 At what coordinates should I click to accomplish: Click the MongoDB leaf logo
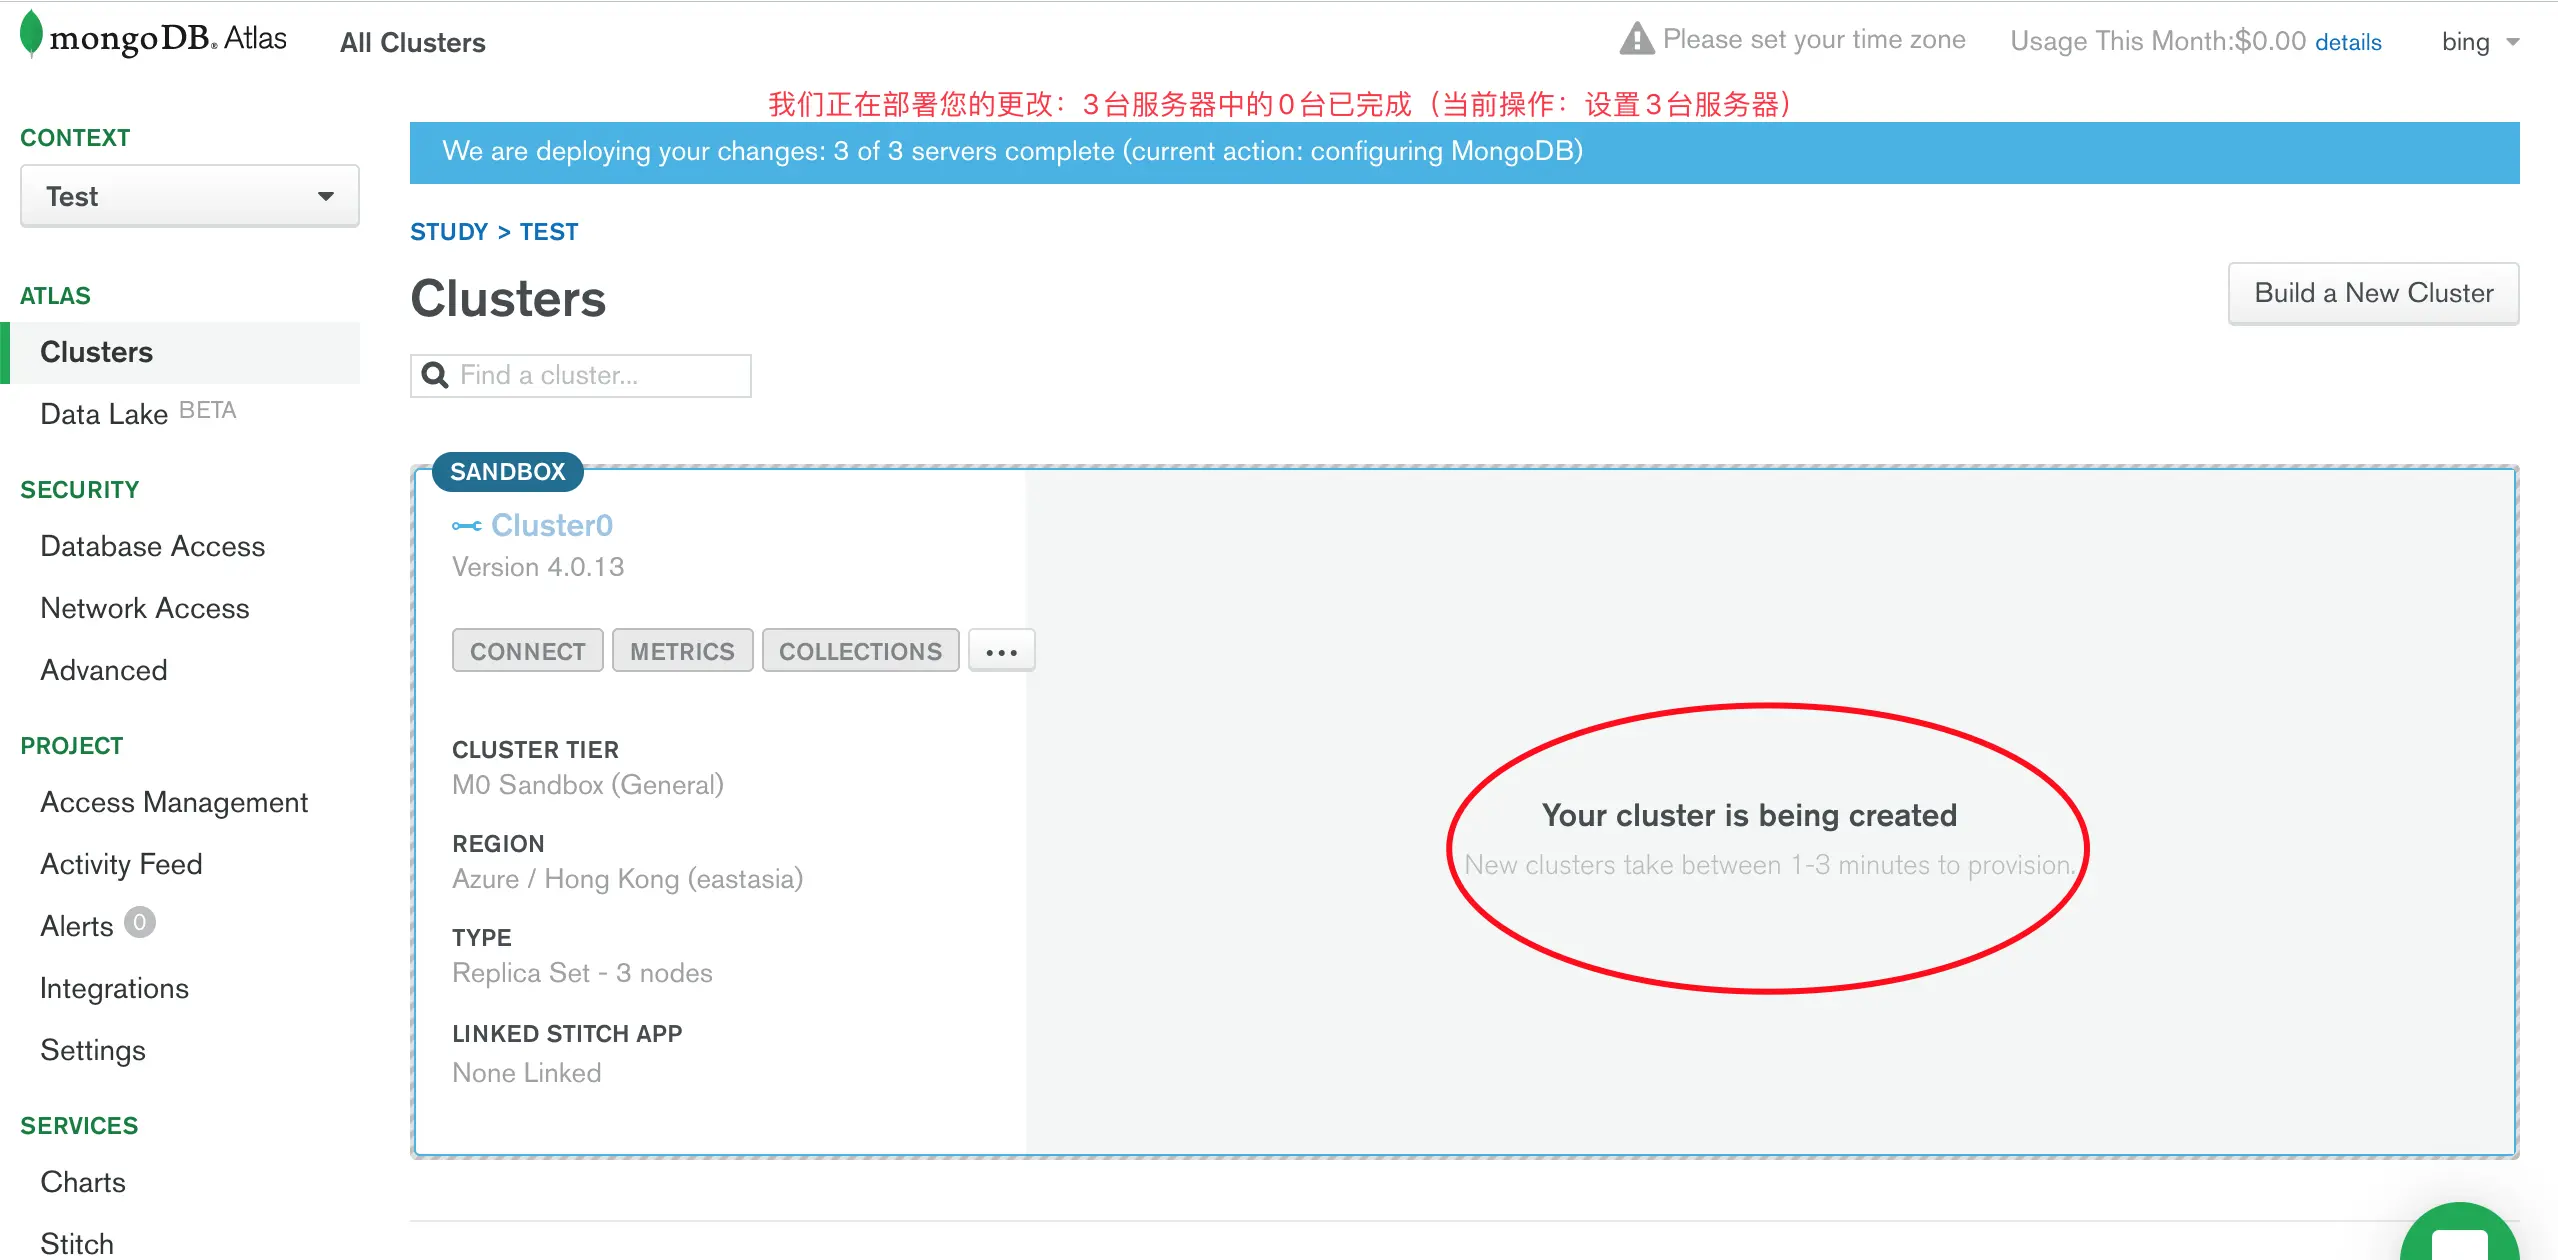(x=31, y=33)
